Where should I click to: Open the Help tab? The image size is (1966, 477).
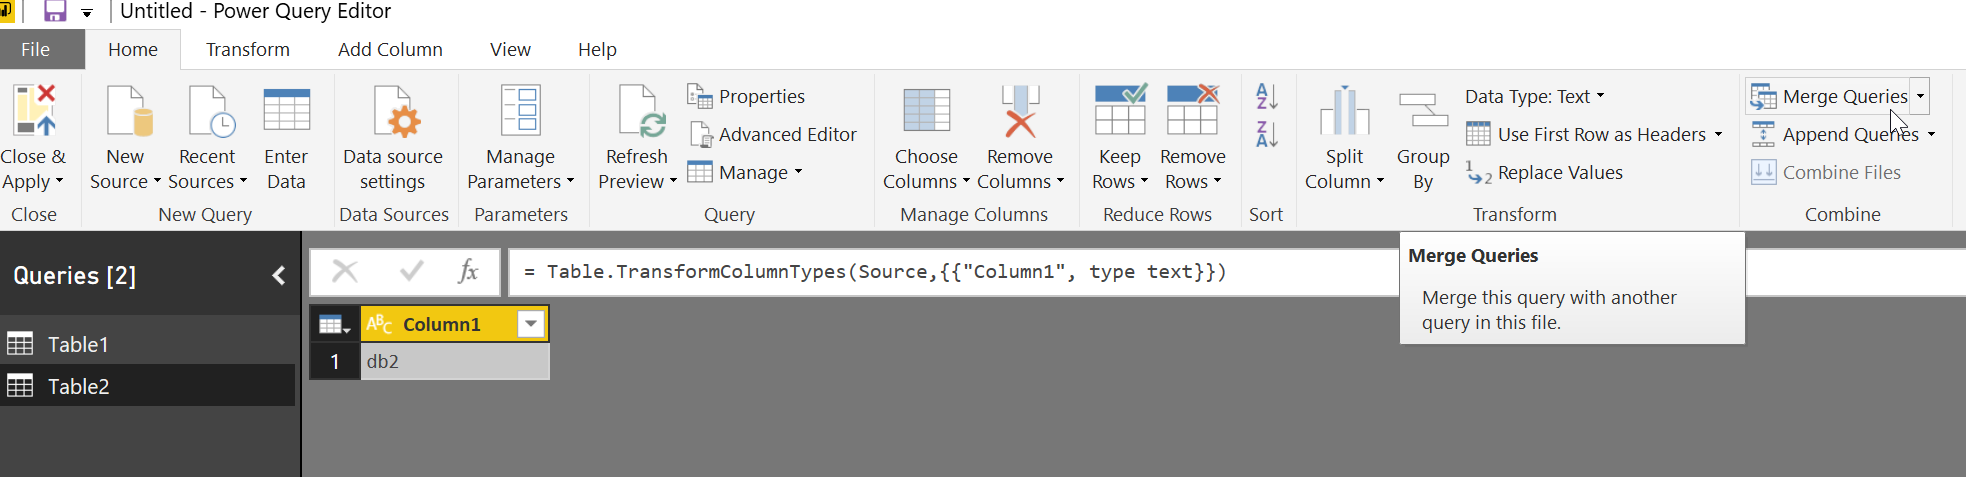click(x=597, y=49)
